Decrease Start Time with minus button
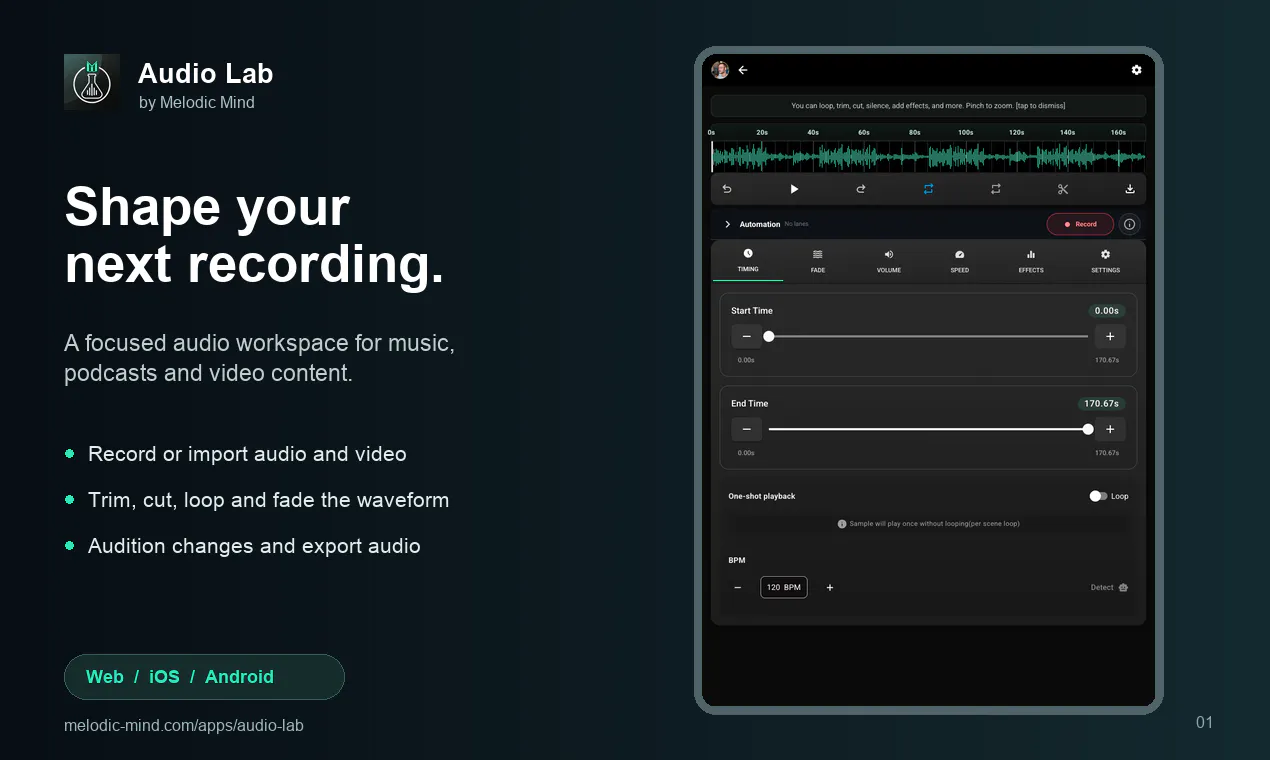The width and height of the screenshot is (1270, 760). click(746, 336)
